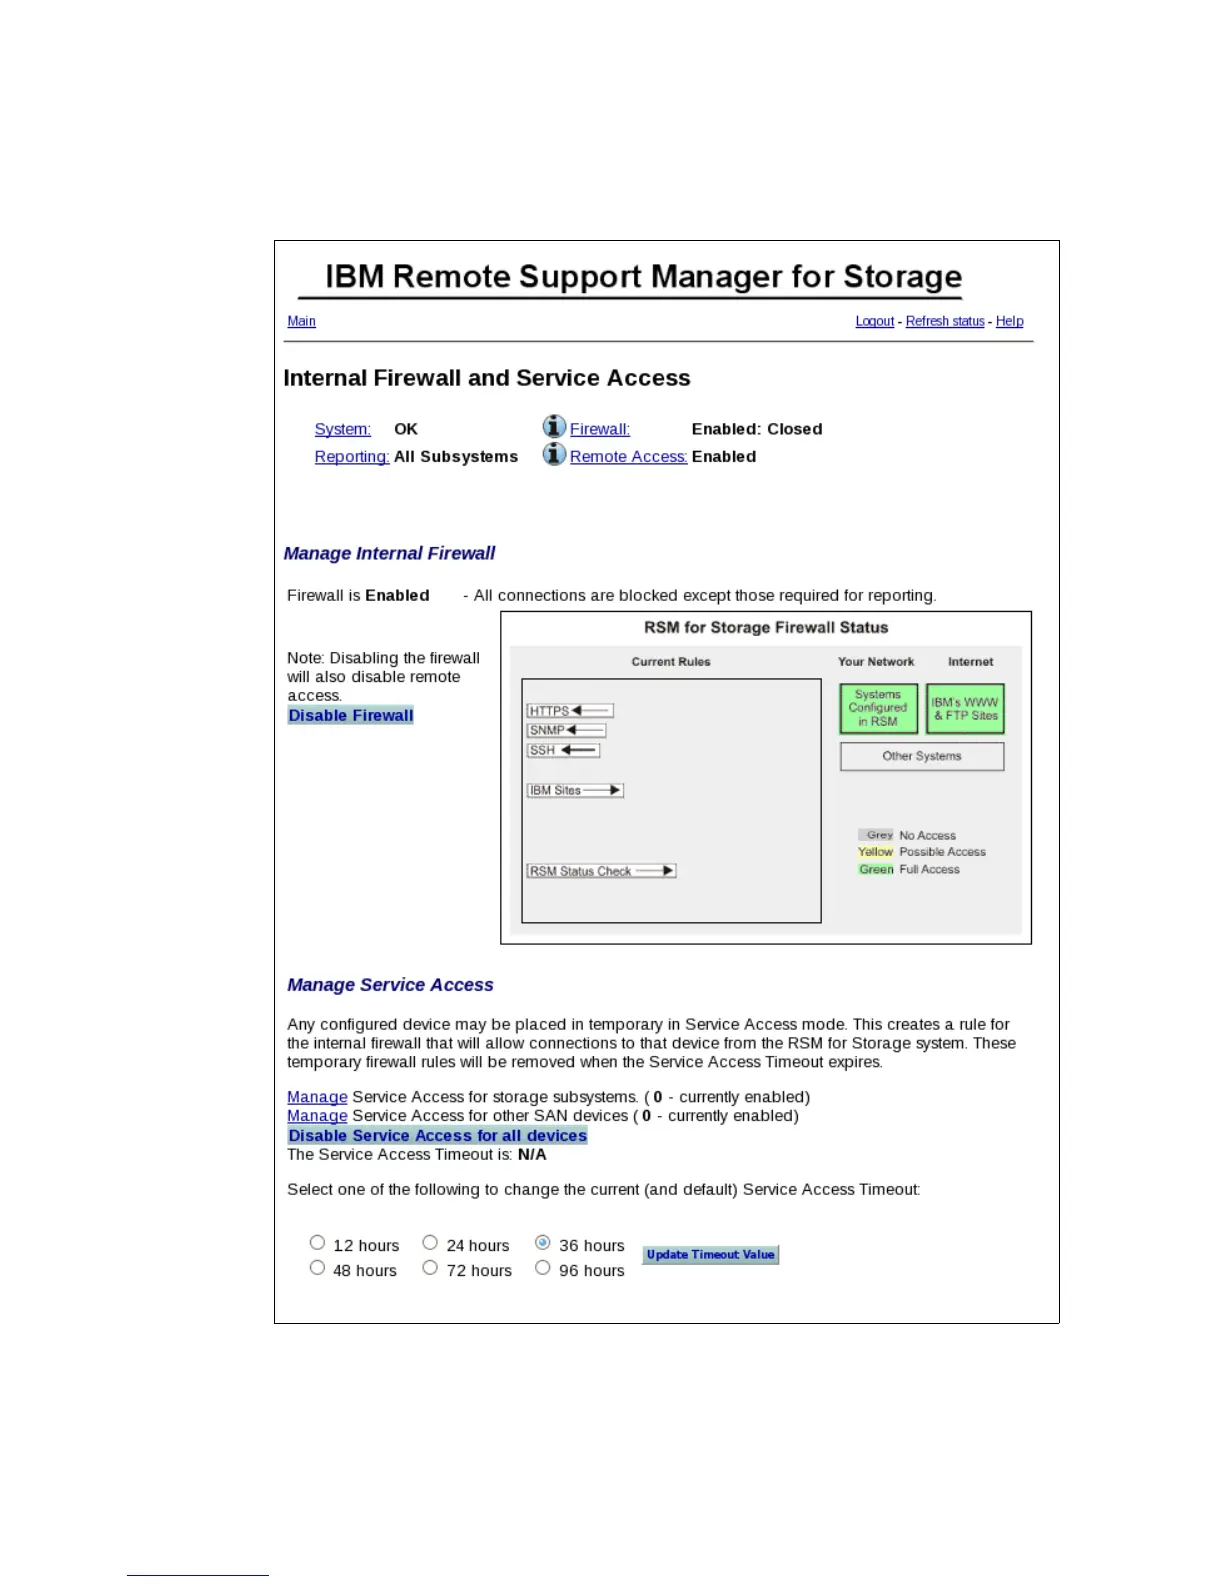This screenshot has height=1584, width=1224.
Task: Open the System status link
Action: [x=343, y=429]
